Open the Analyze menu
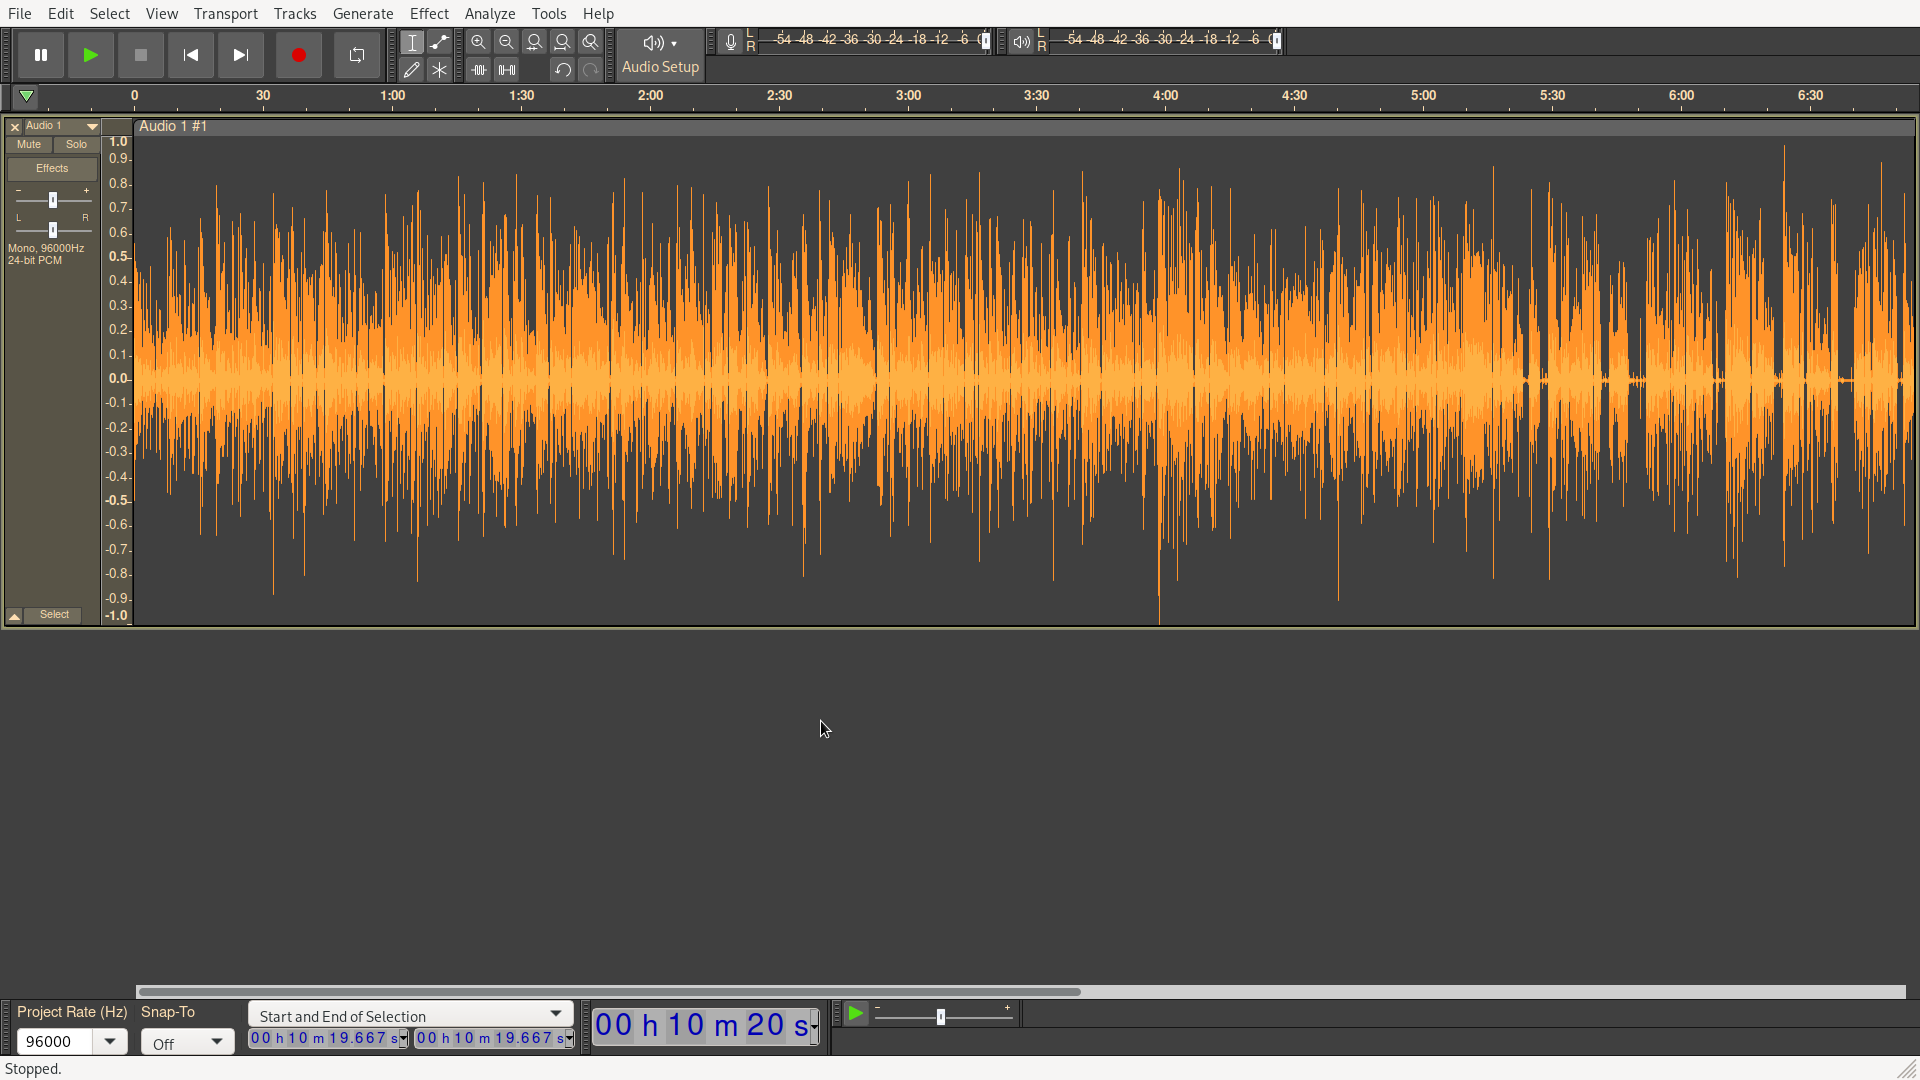Image resolution: width=1920 pixels, height=1080 pixels. pyautogui.click(x=489, y=13)
